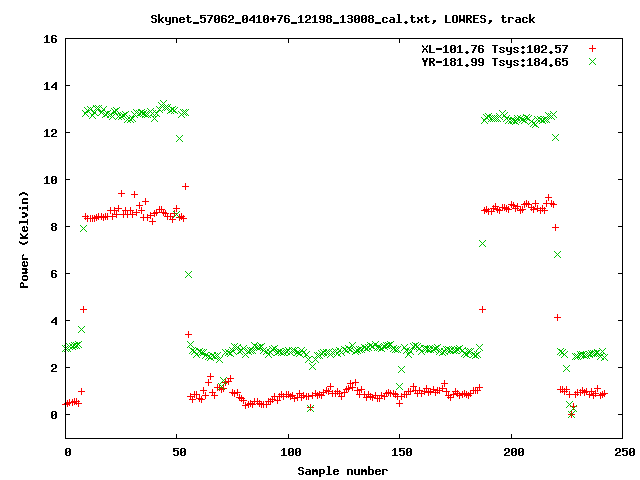Click x-axis tick label 150

click(402, 452)
